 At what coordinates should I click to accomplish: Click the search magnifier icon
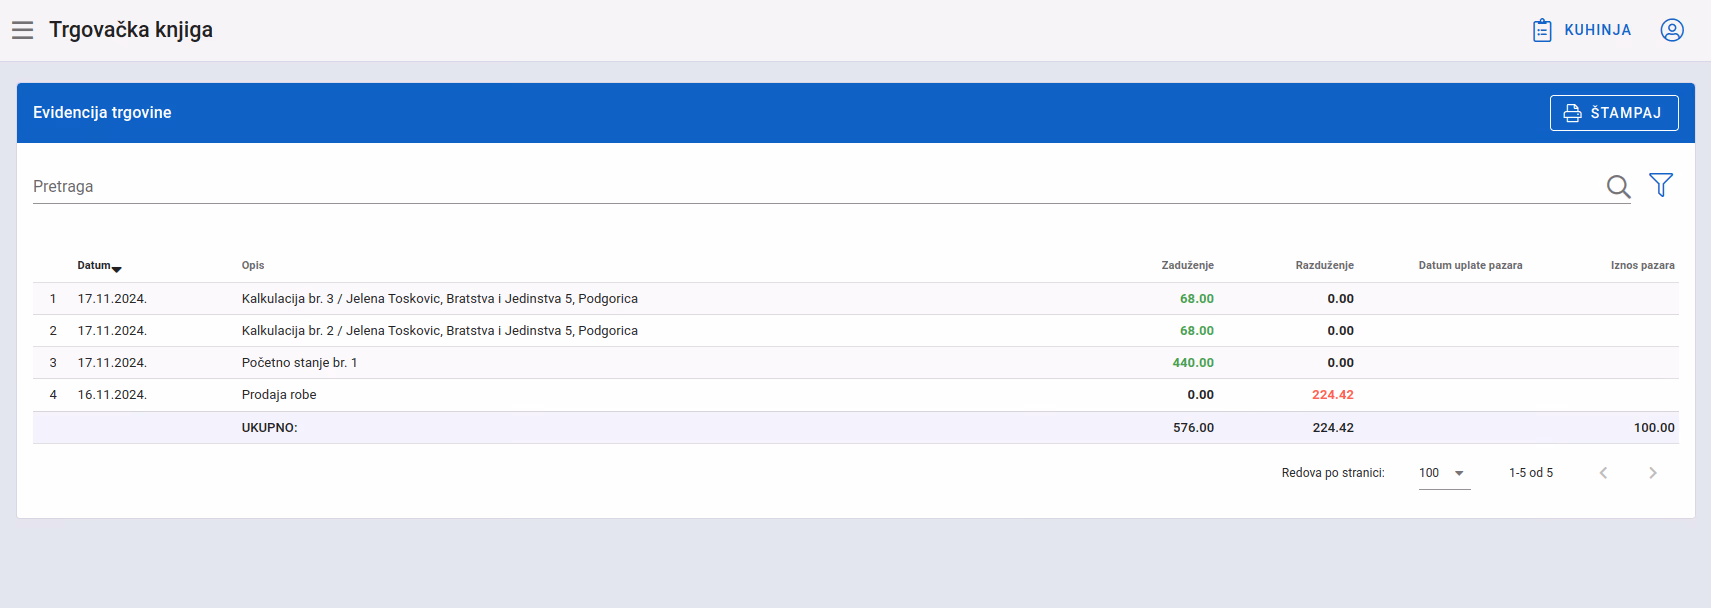[x=1618, y=186]
